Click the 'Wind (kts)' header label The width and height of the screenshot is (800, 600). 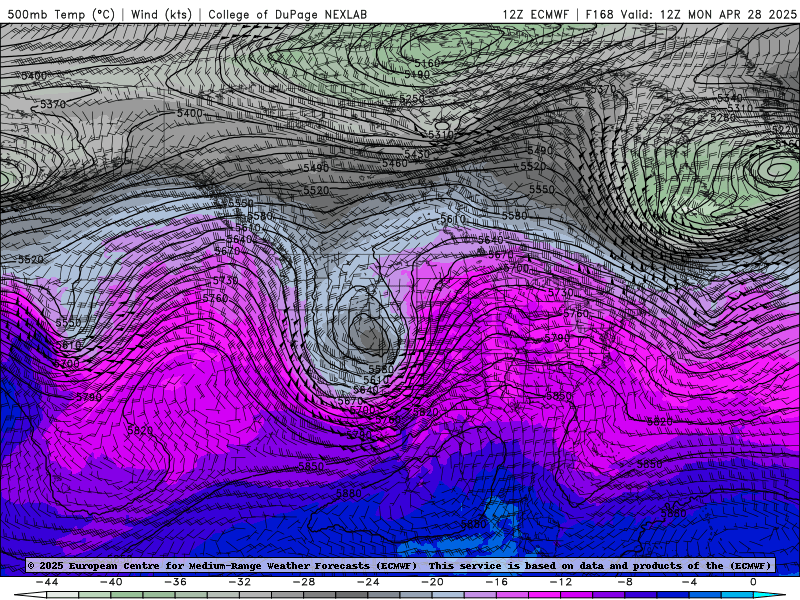pyautogui.click(x=161, y=14)
